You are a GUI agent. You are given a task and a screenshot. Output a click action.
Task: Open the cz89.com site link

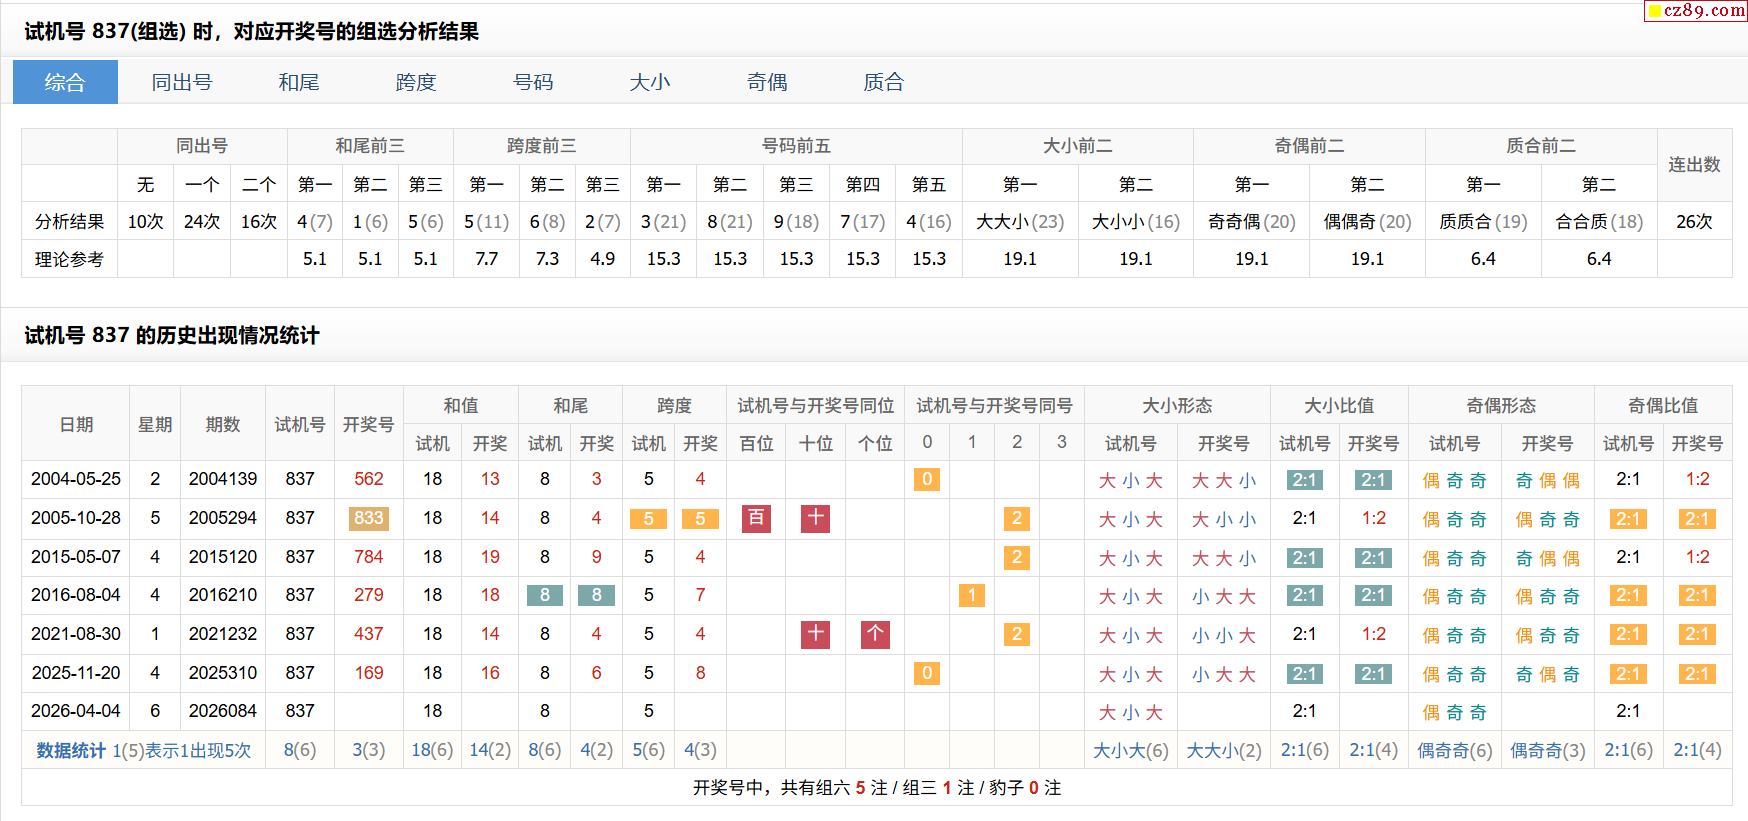[1700, 11]
